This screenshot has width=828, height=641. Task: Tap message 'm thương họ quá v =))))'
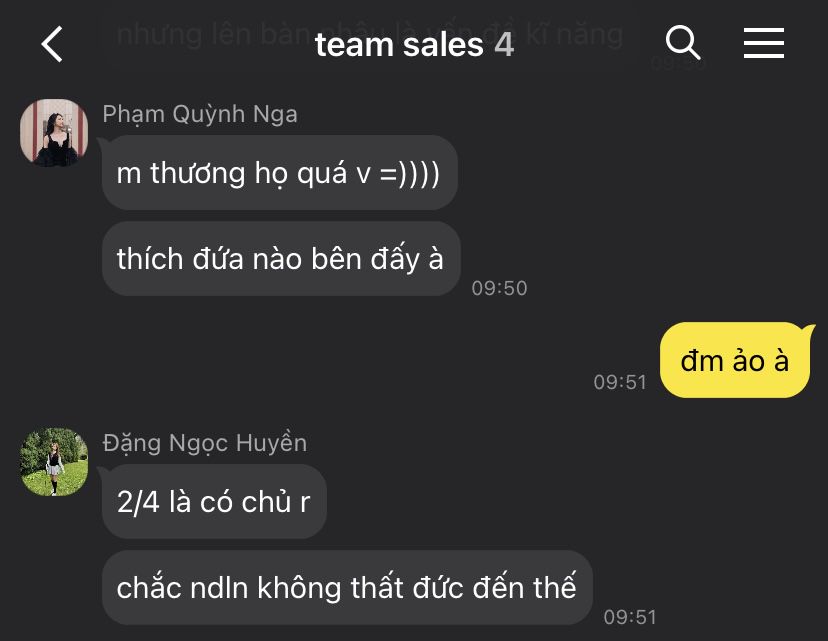279,173
